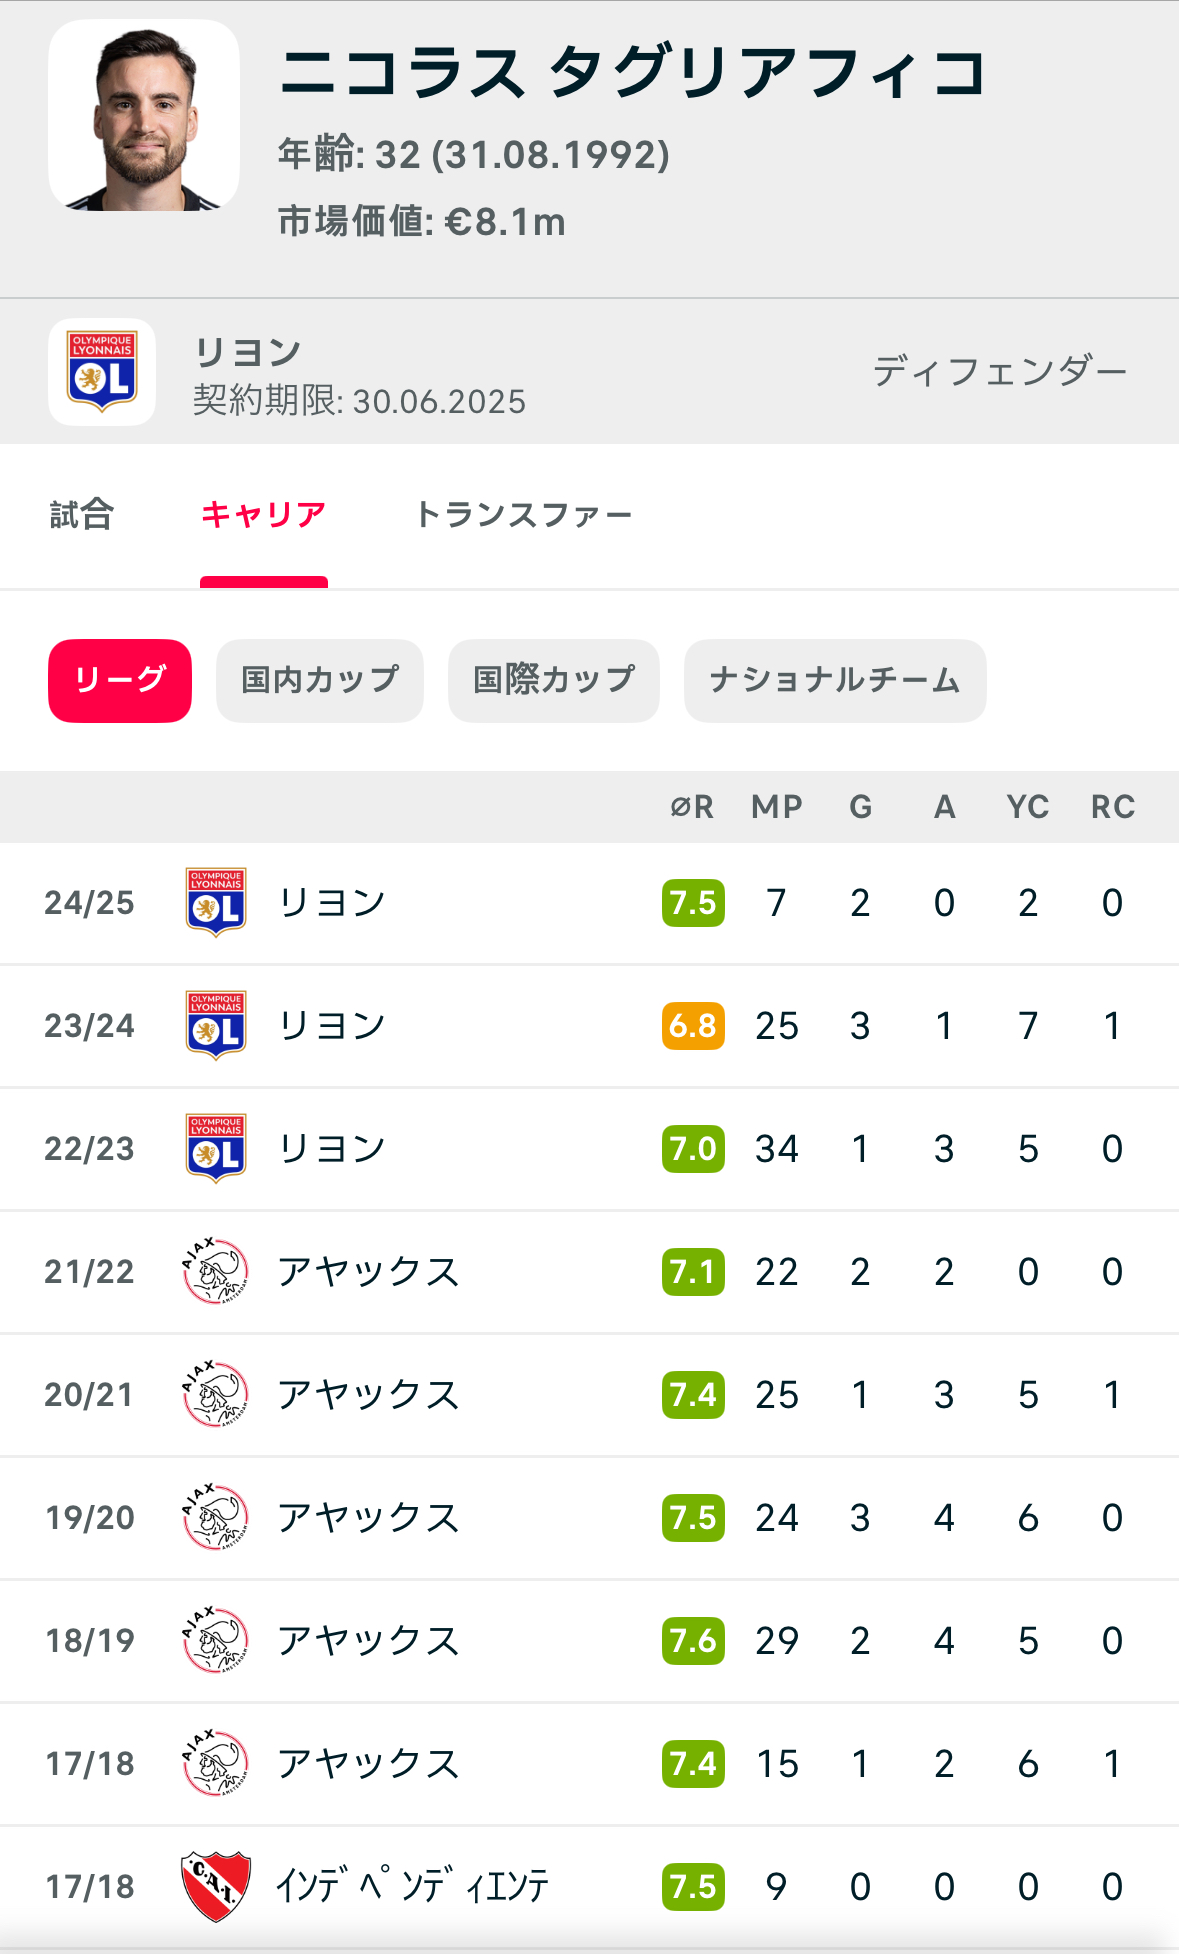The image size is (1179, 1954).
Task: Click Lyon crest in the 23/24 row
Action: 216,1025
